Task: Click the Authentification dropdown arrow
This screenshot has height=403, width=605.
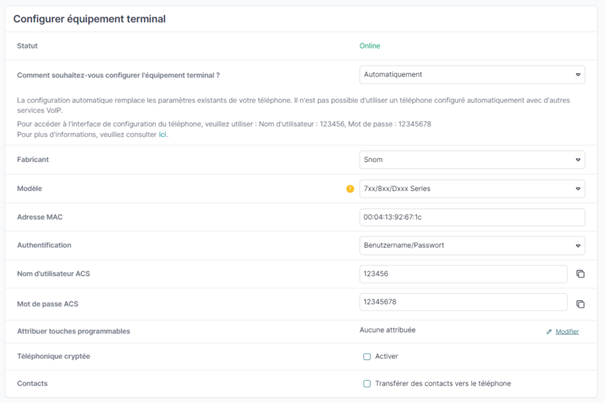Action: coord(578,246)
